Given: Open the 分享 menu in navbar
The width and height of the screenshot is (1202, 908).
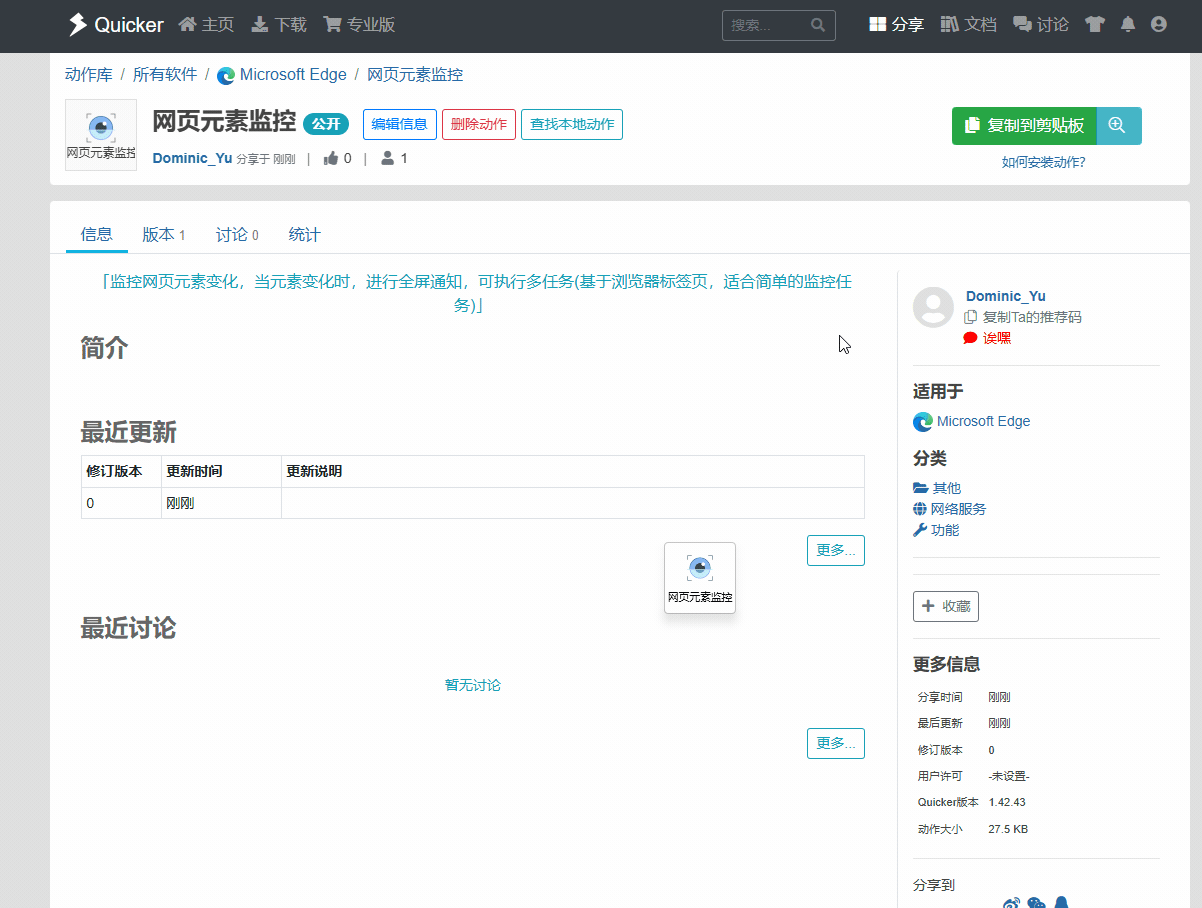Looking at the screenshot, I should [x=896, y=25].
